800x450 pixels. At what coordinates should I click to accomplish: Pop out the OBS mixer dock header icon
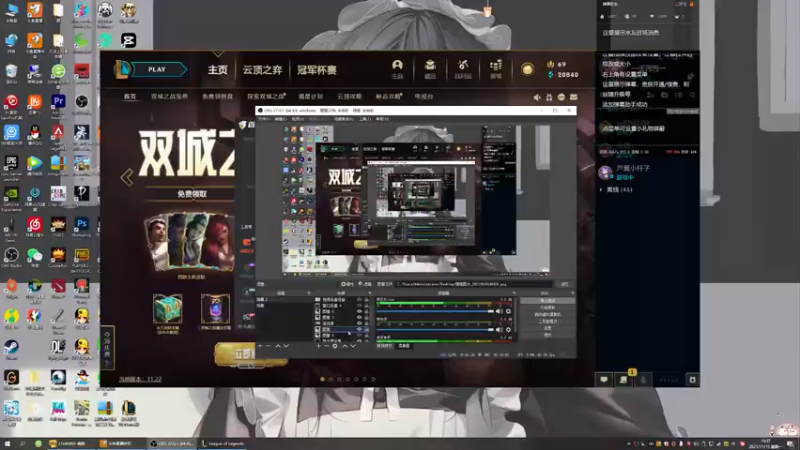coord(514,293)
